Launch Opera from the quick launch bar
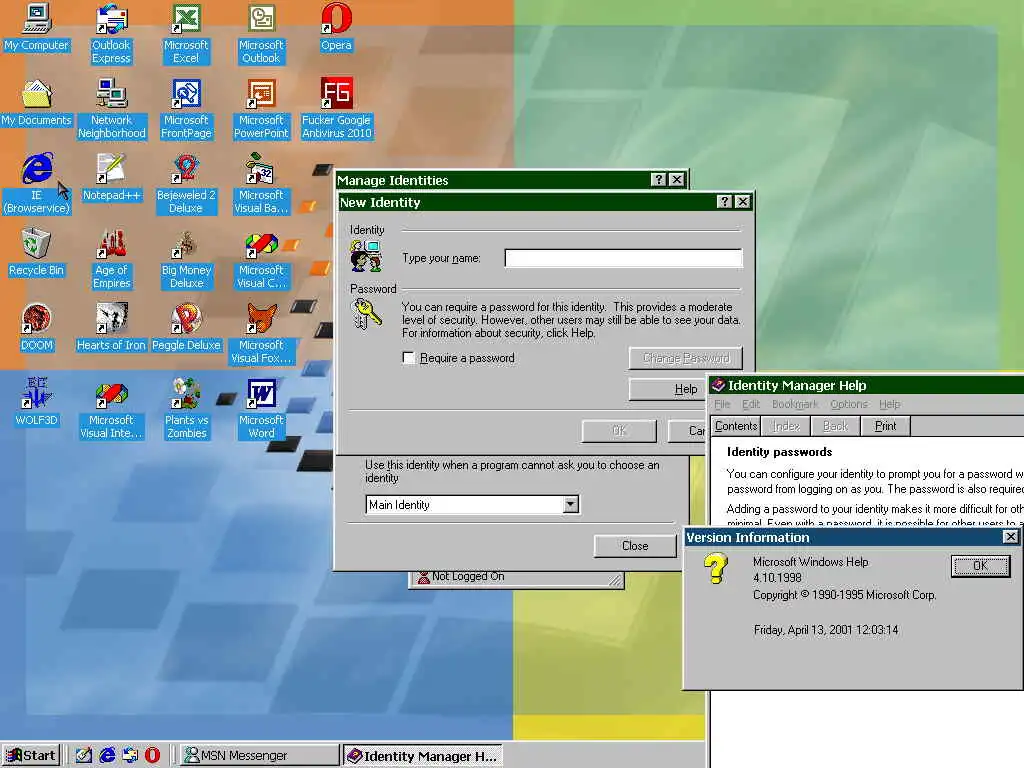This screenshot has width=1024, height=768. pyautogui.click(x=152, y=755)
